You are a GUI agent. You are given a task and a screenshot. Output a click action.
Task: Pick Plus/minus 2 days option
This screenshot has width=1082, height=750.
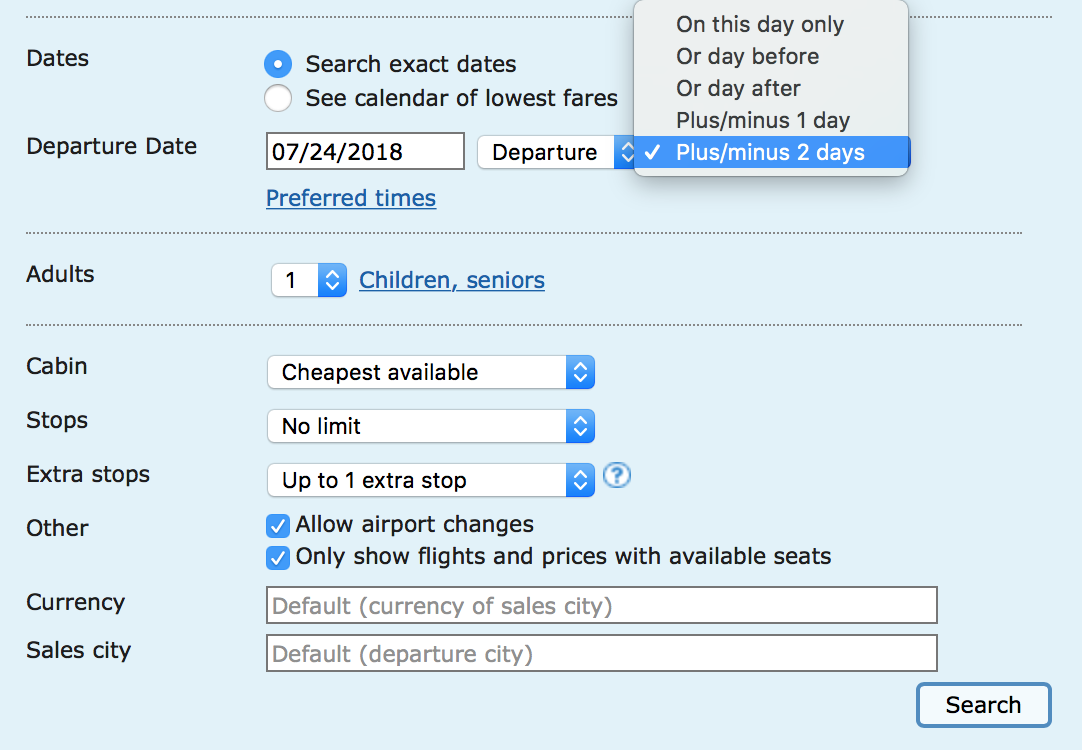tap(770, 153)
